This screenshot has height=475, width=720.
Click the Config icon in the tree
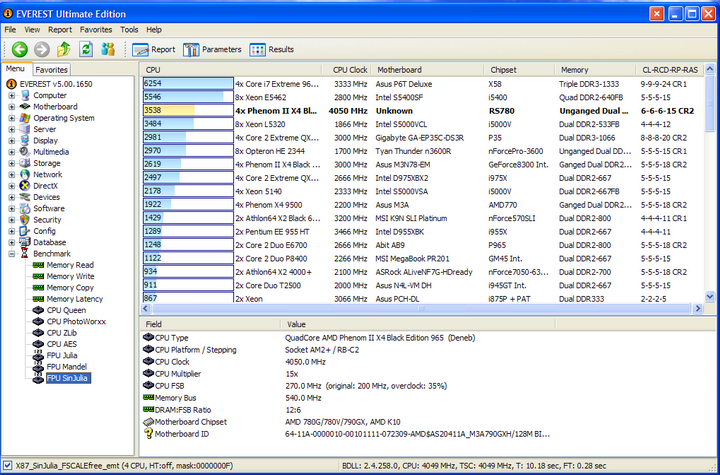click(25, 231)
